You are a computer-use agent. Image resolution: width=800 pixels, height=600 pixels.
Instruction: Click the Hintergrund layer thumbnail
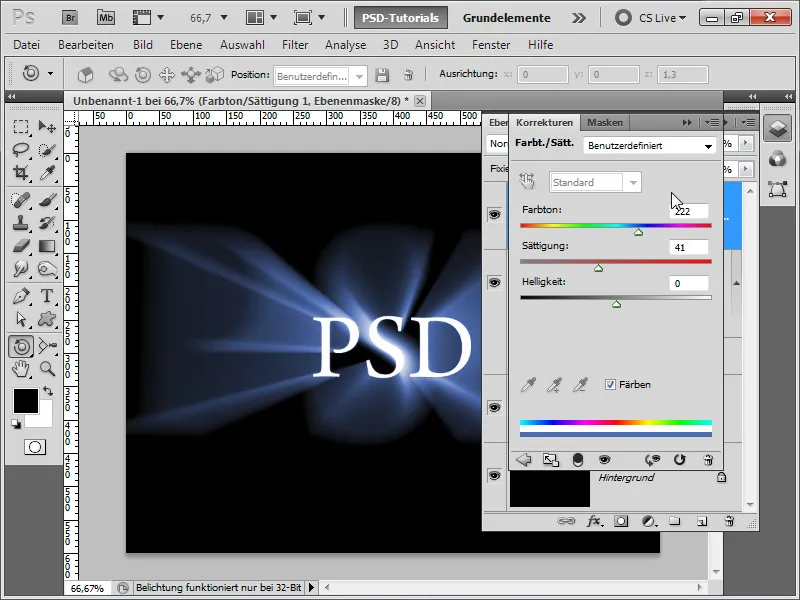point(550,489)
